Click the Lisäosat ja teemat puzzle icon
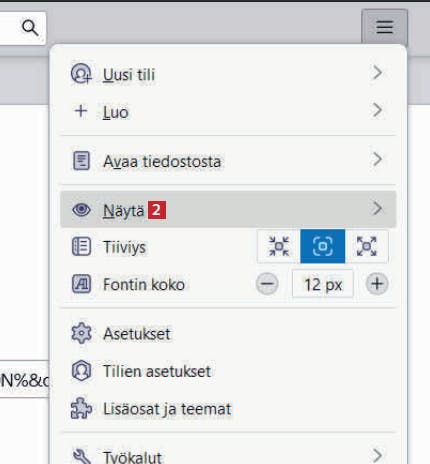430x464 pixels. coord(81,408)
